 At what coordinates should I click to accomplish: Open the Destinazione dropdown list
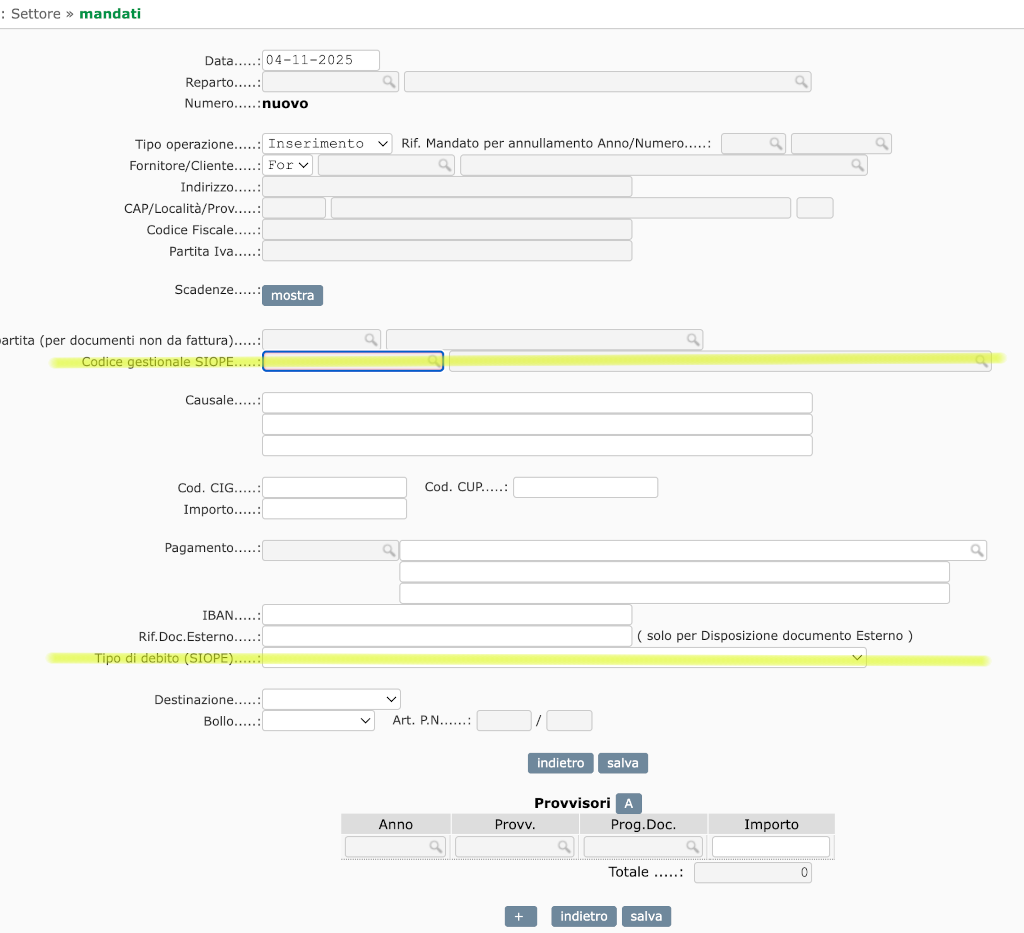pyautogui.click(x=331, y=699)
